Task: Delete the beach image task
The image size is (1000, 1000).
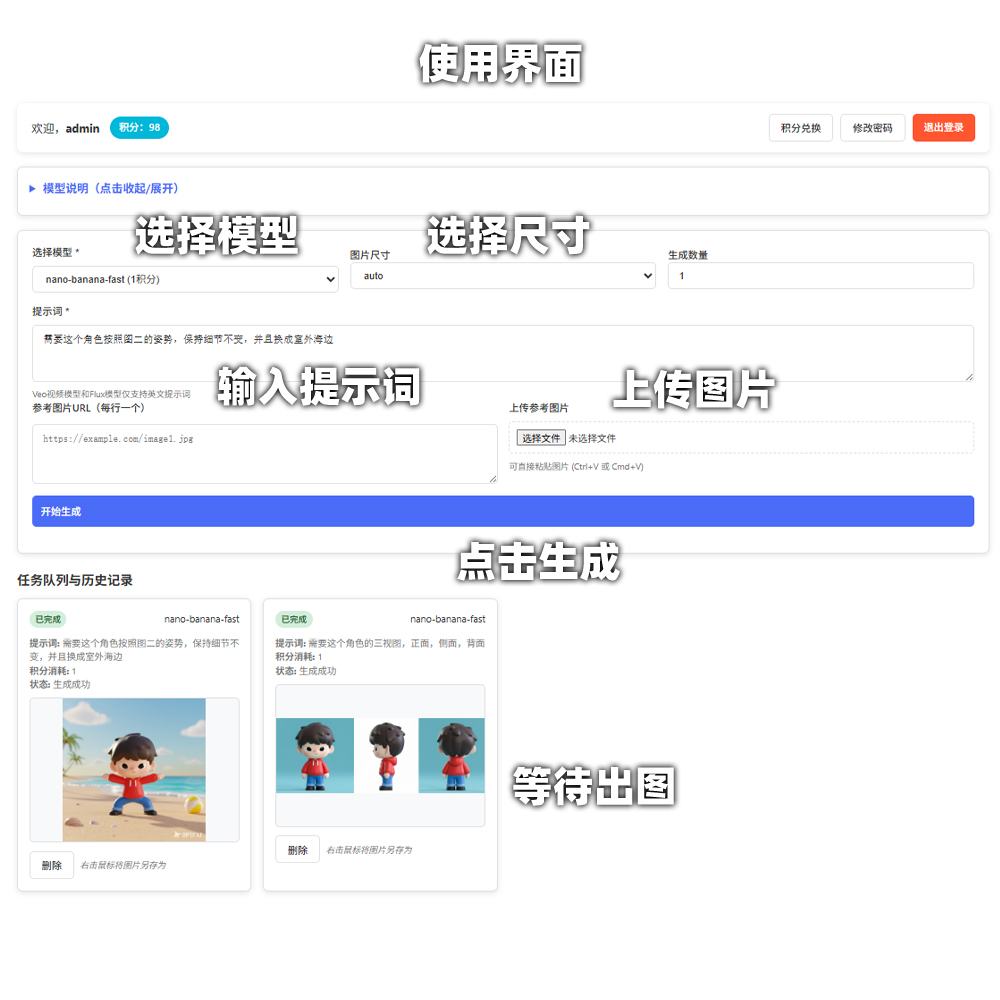Action: (52, 865)
